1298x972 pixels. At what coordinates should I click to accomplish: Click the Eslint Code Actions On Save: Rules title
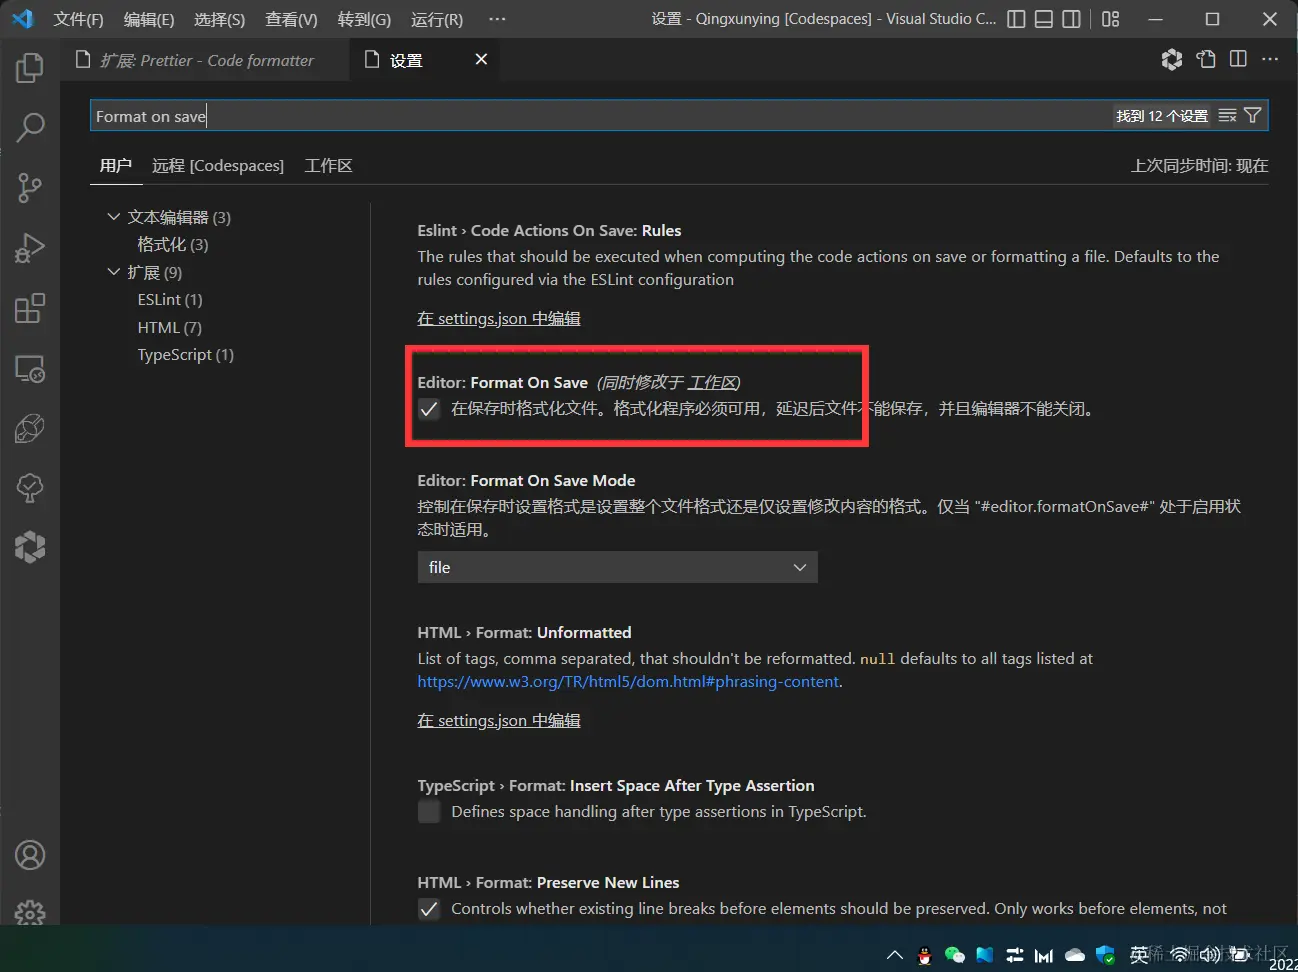pos(549,231)
